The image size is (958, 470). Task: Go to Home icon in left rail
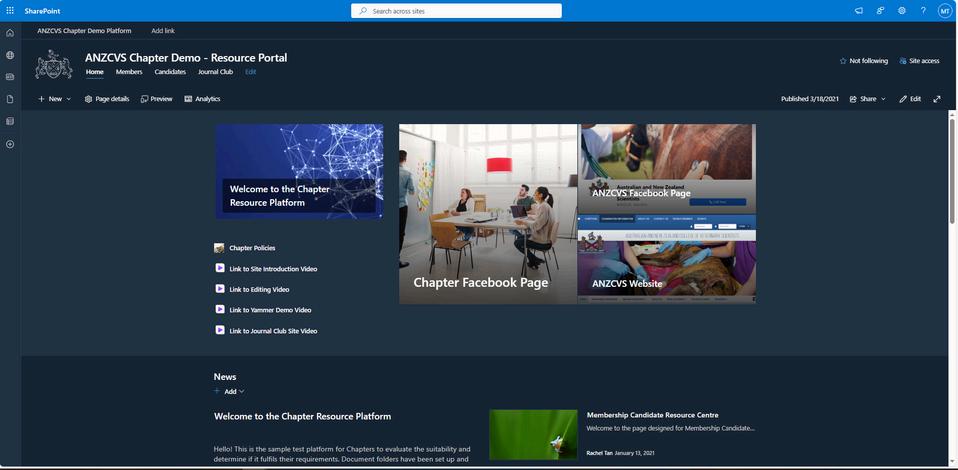[10, 32]
